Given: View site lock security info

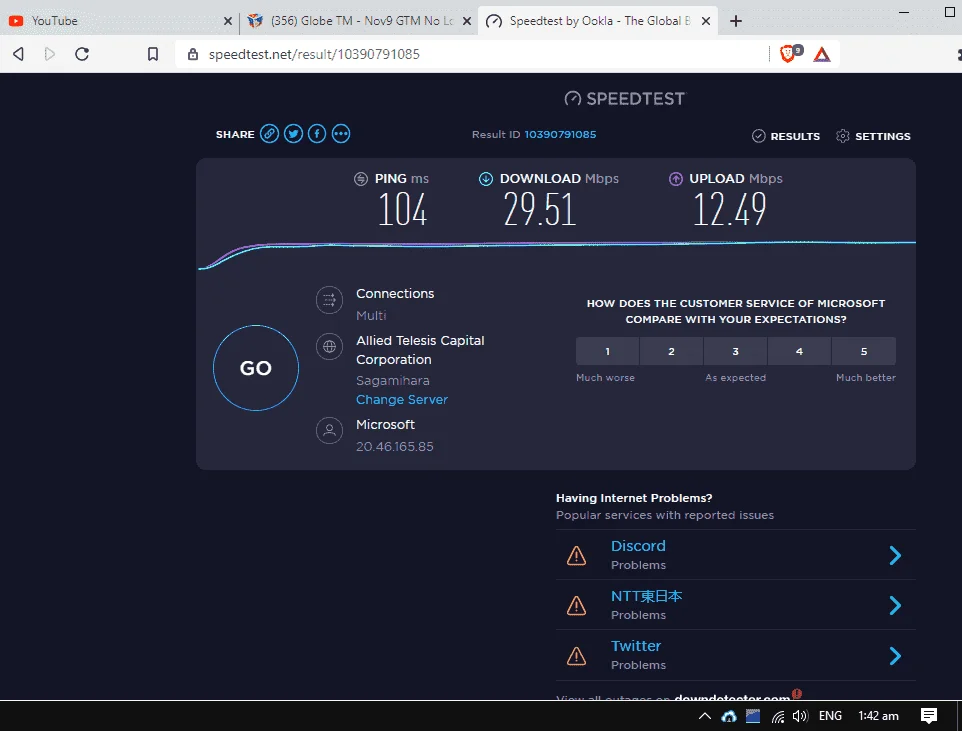Looking at the screenshot, I should 193,54.
